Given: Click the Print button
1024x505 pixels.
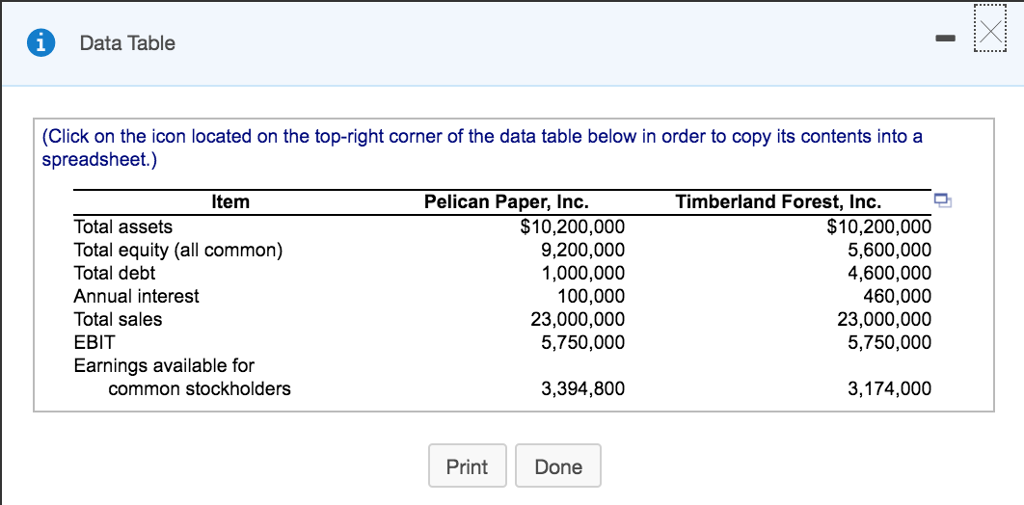Looking at the screenshot, I should [x=467, y=466].
